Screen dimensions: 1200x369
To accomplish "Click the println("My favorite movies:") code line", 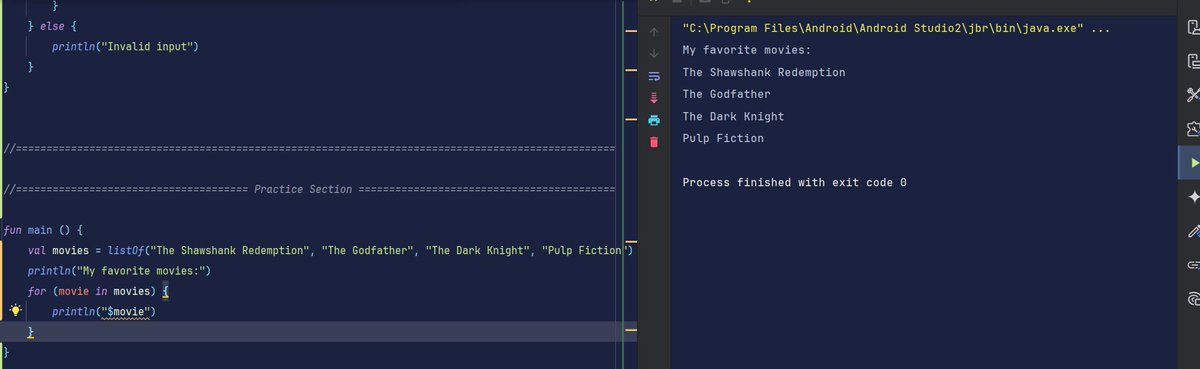I will click(119, 271).
